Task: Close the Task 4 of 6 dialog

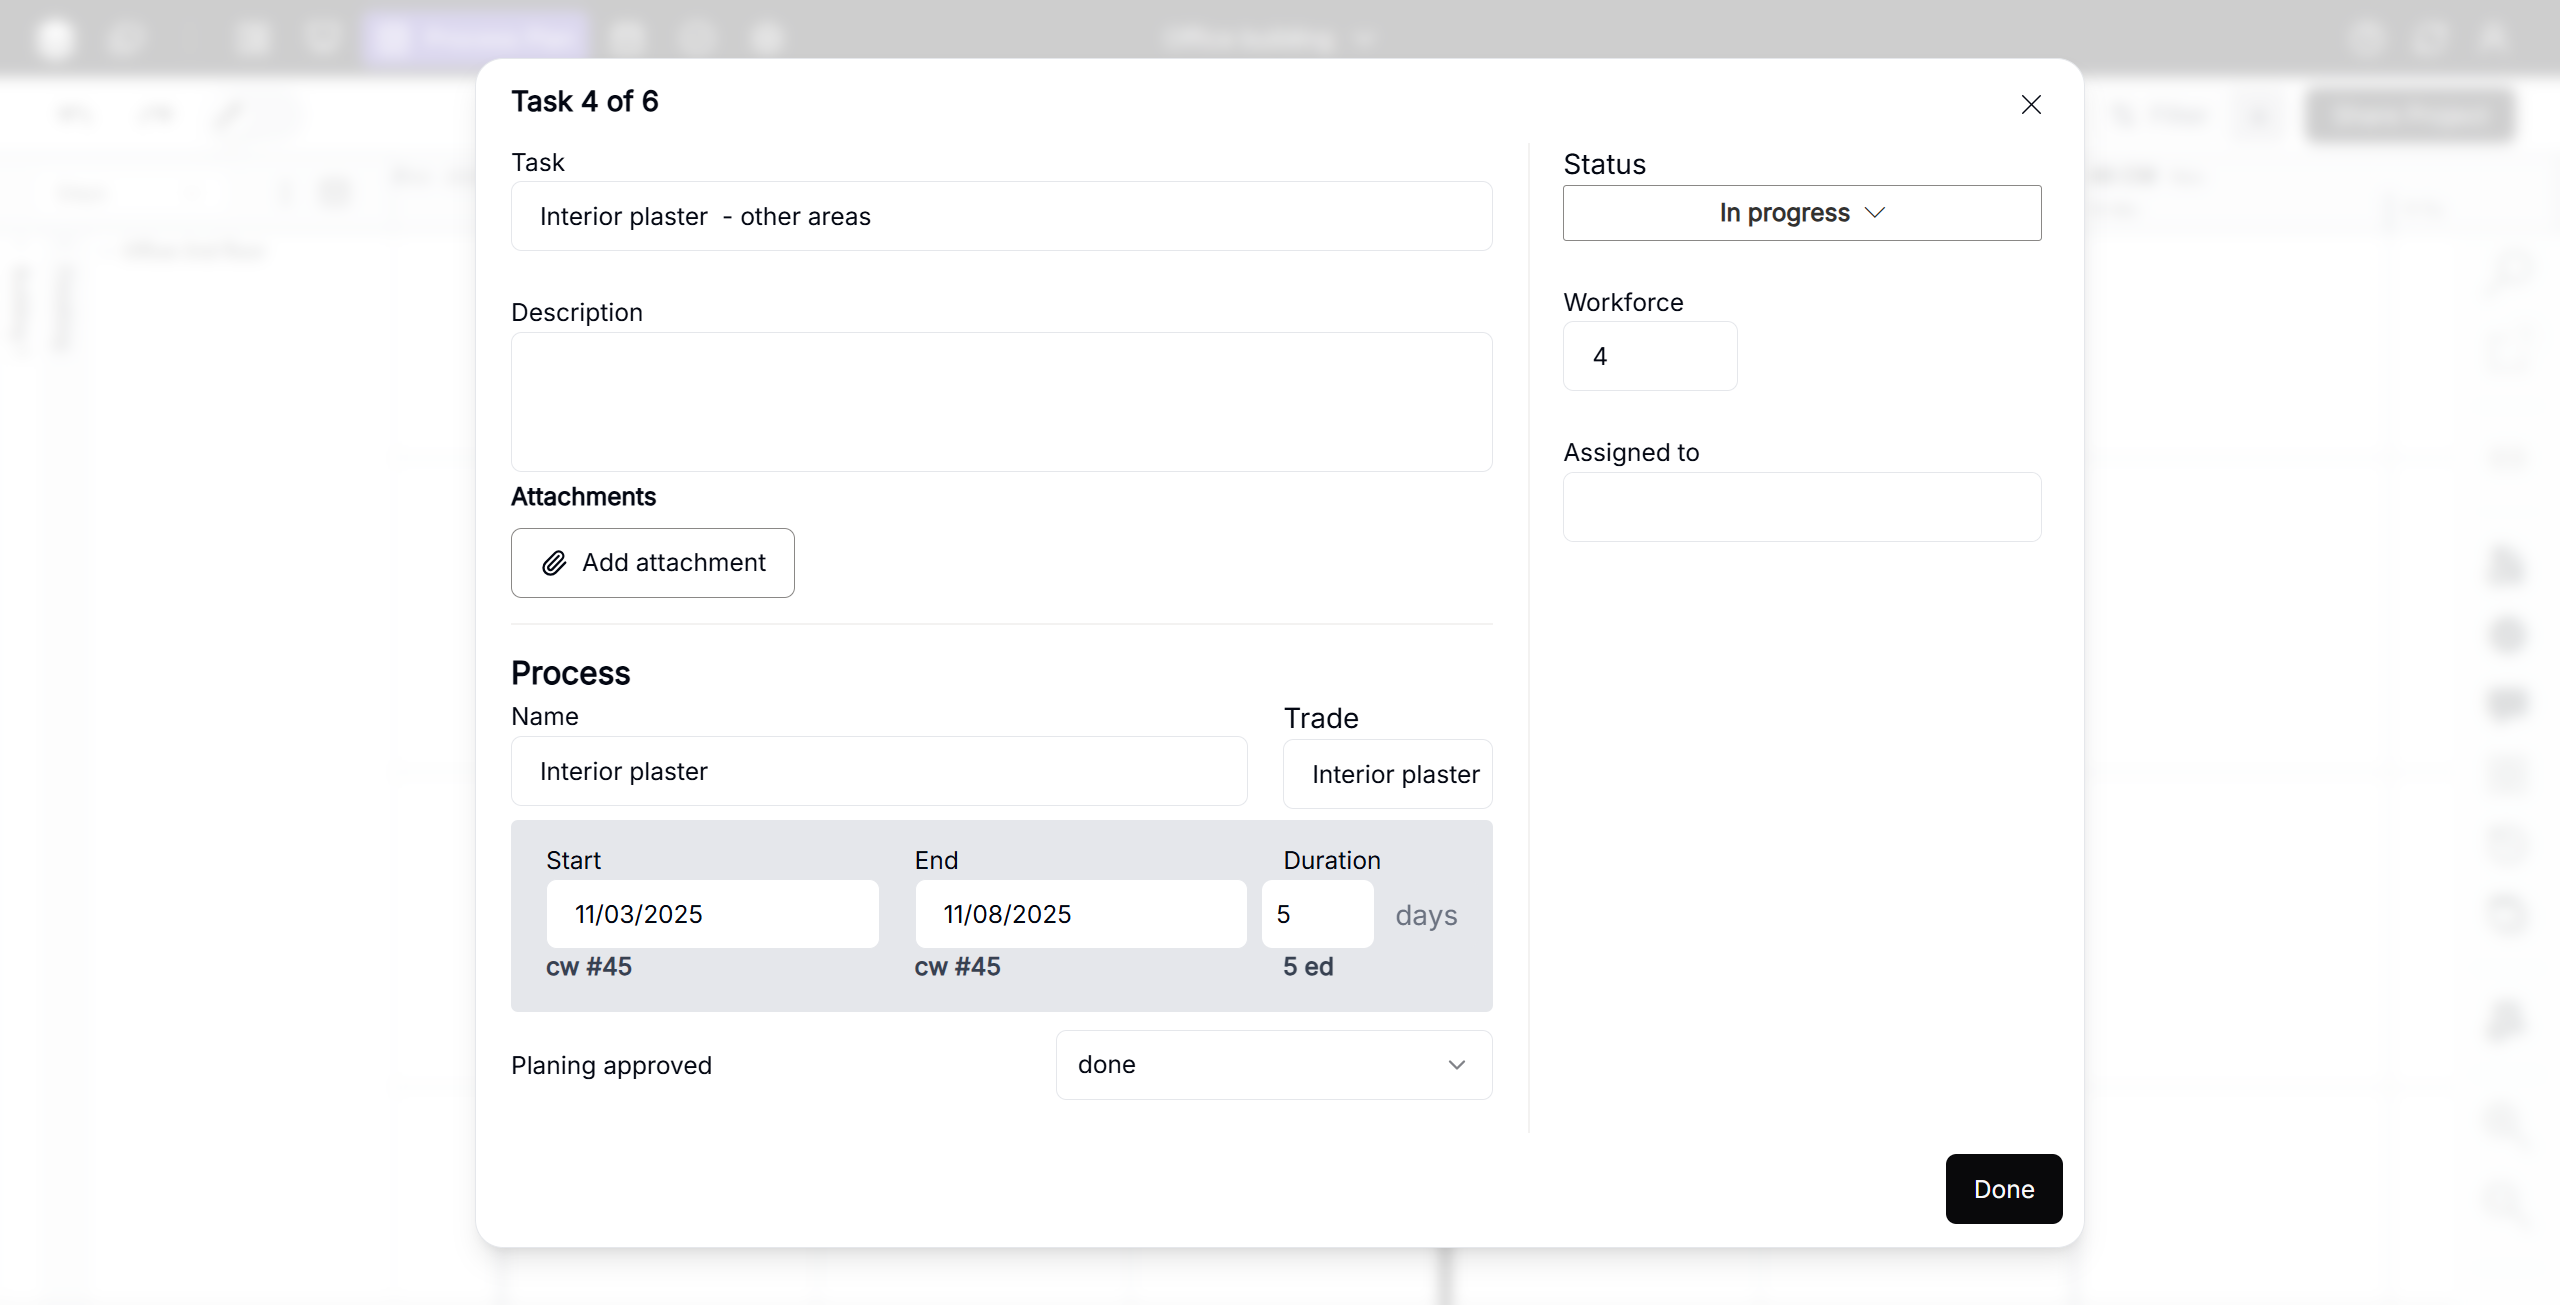Action: (x=2030, y=105)
